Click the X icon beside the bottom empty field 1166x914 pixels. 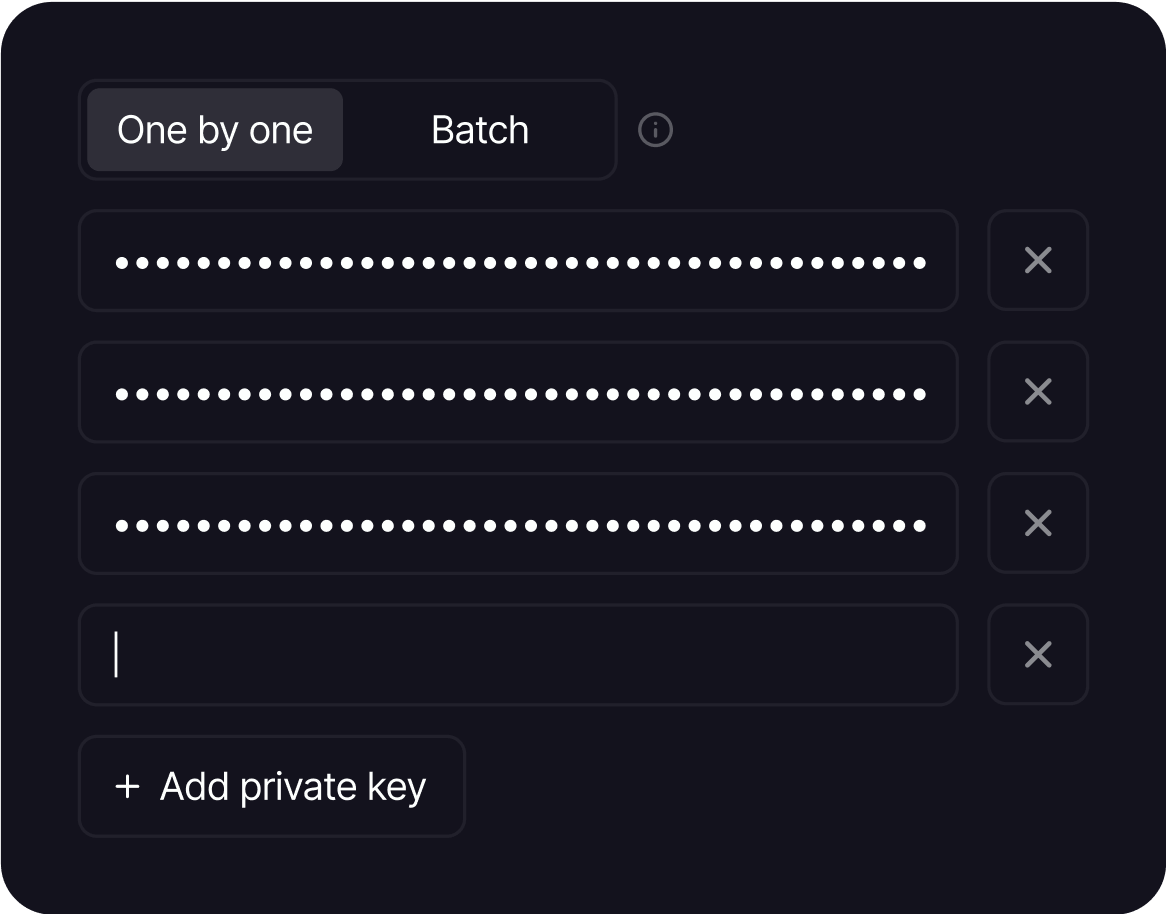[1037, 655]
